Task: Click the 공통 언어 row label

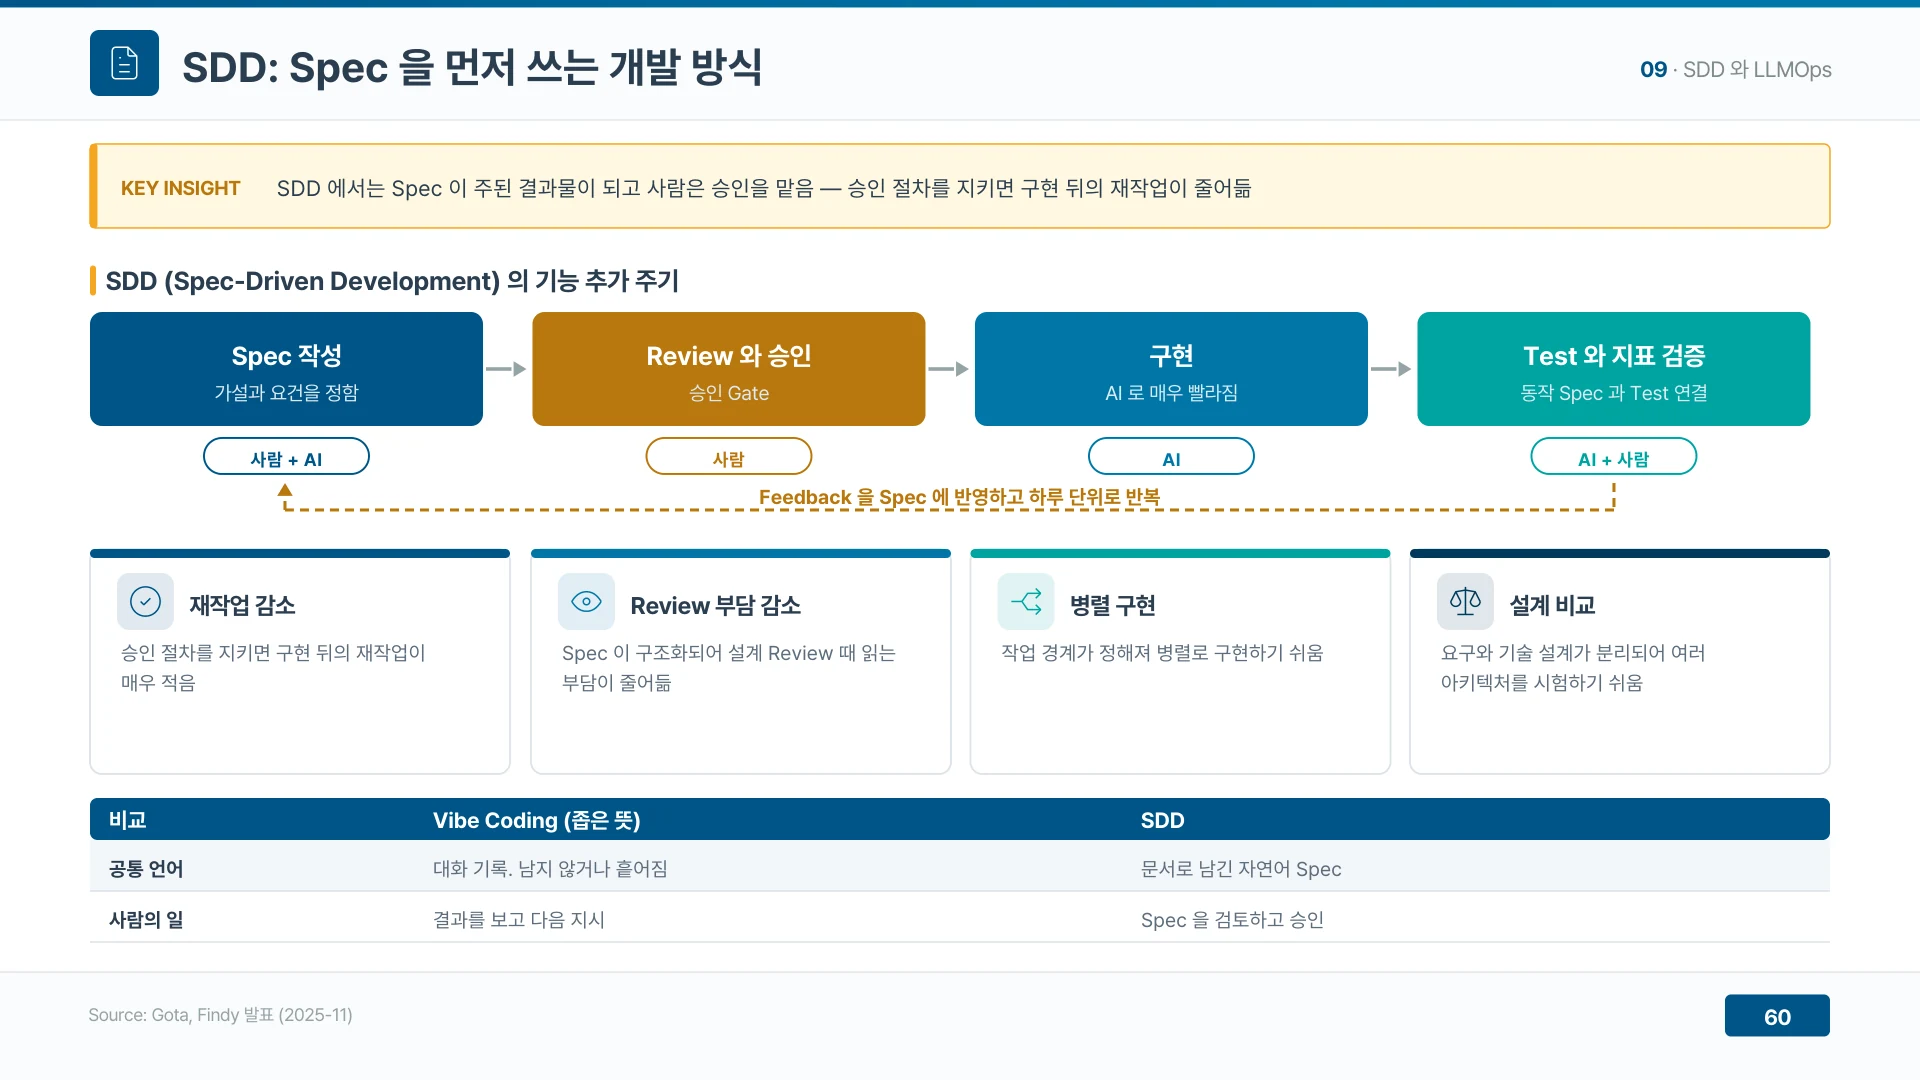Action: tap(146, 869)
